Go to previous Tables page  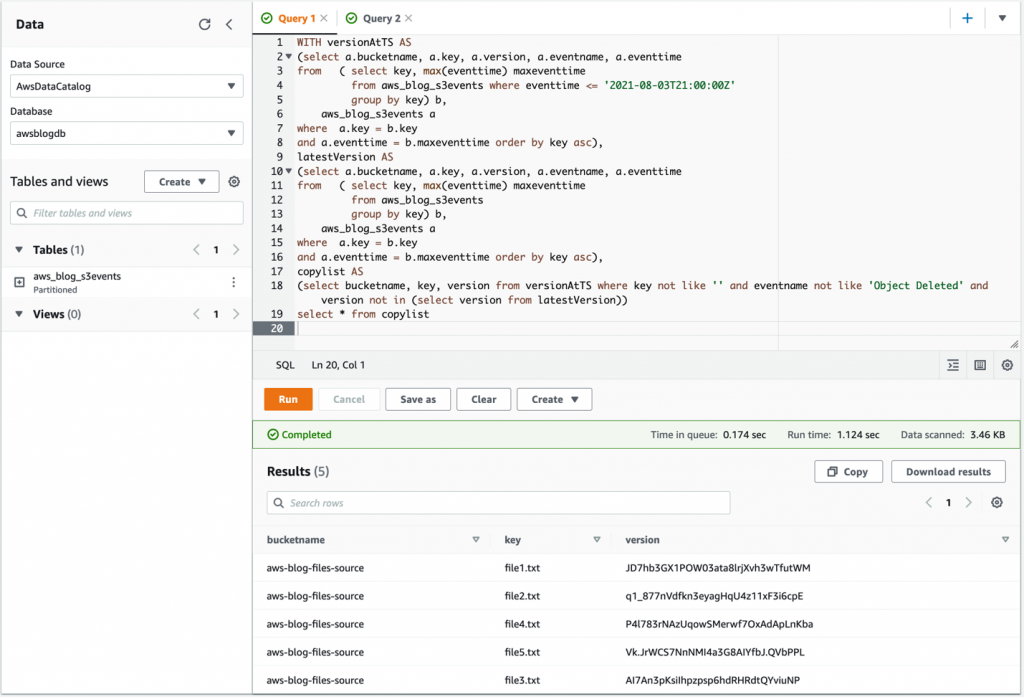coord(196,250)
